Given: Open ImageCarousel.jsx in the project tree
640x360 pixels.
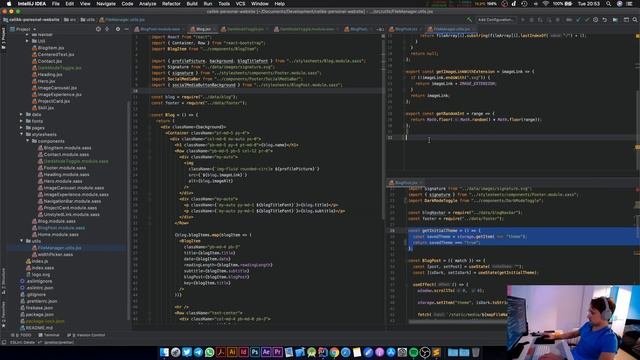Looking at the screenshot, I should 54,88.
